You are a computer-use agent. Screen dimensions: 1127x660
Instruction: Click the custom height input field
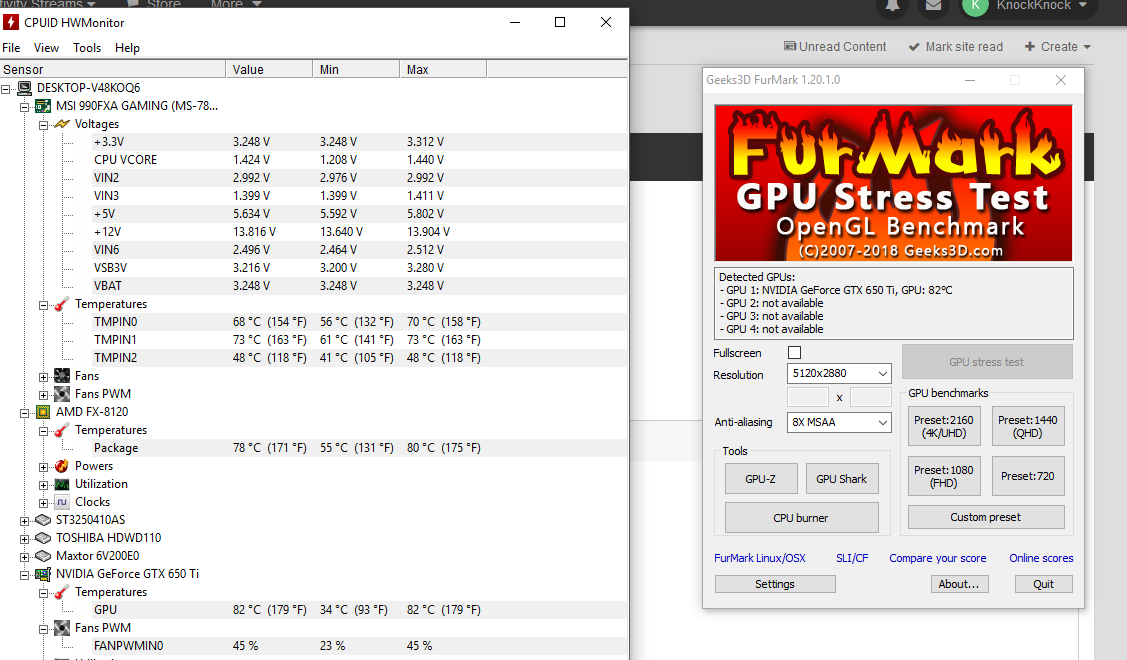[870, 397]
